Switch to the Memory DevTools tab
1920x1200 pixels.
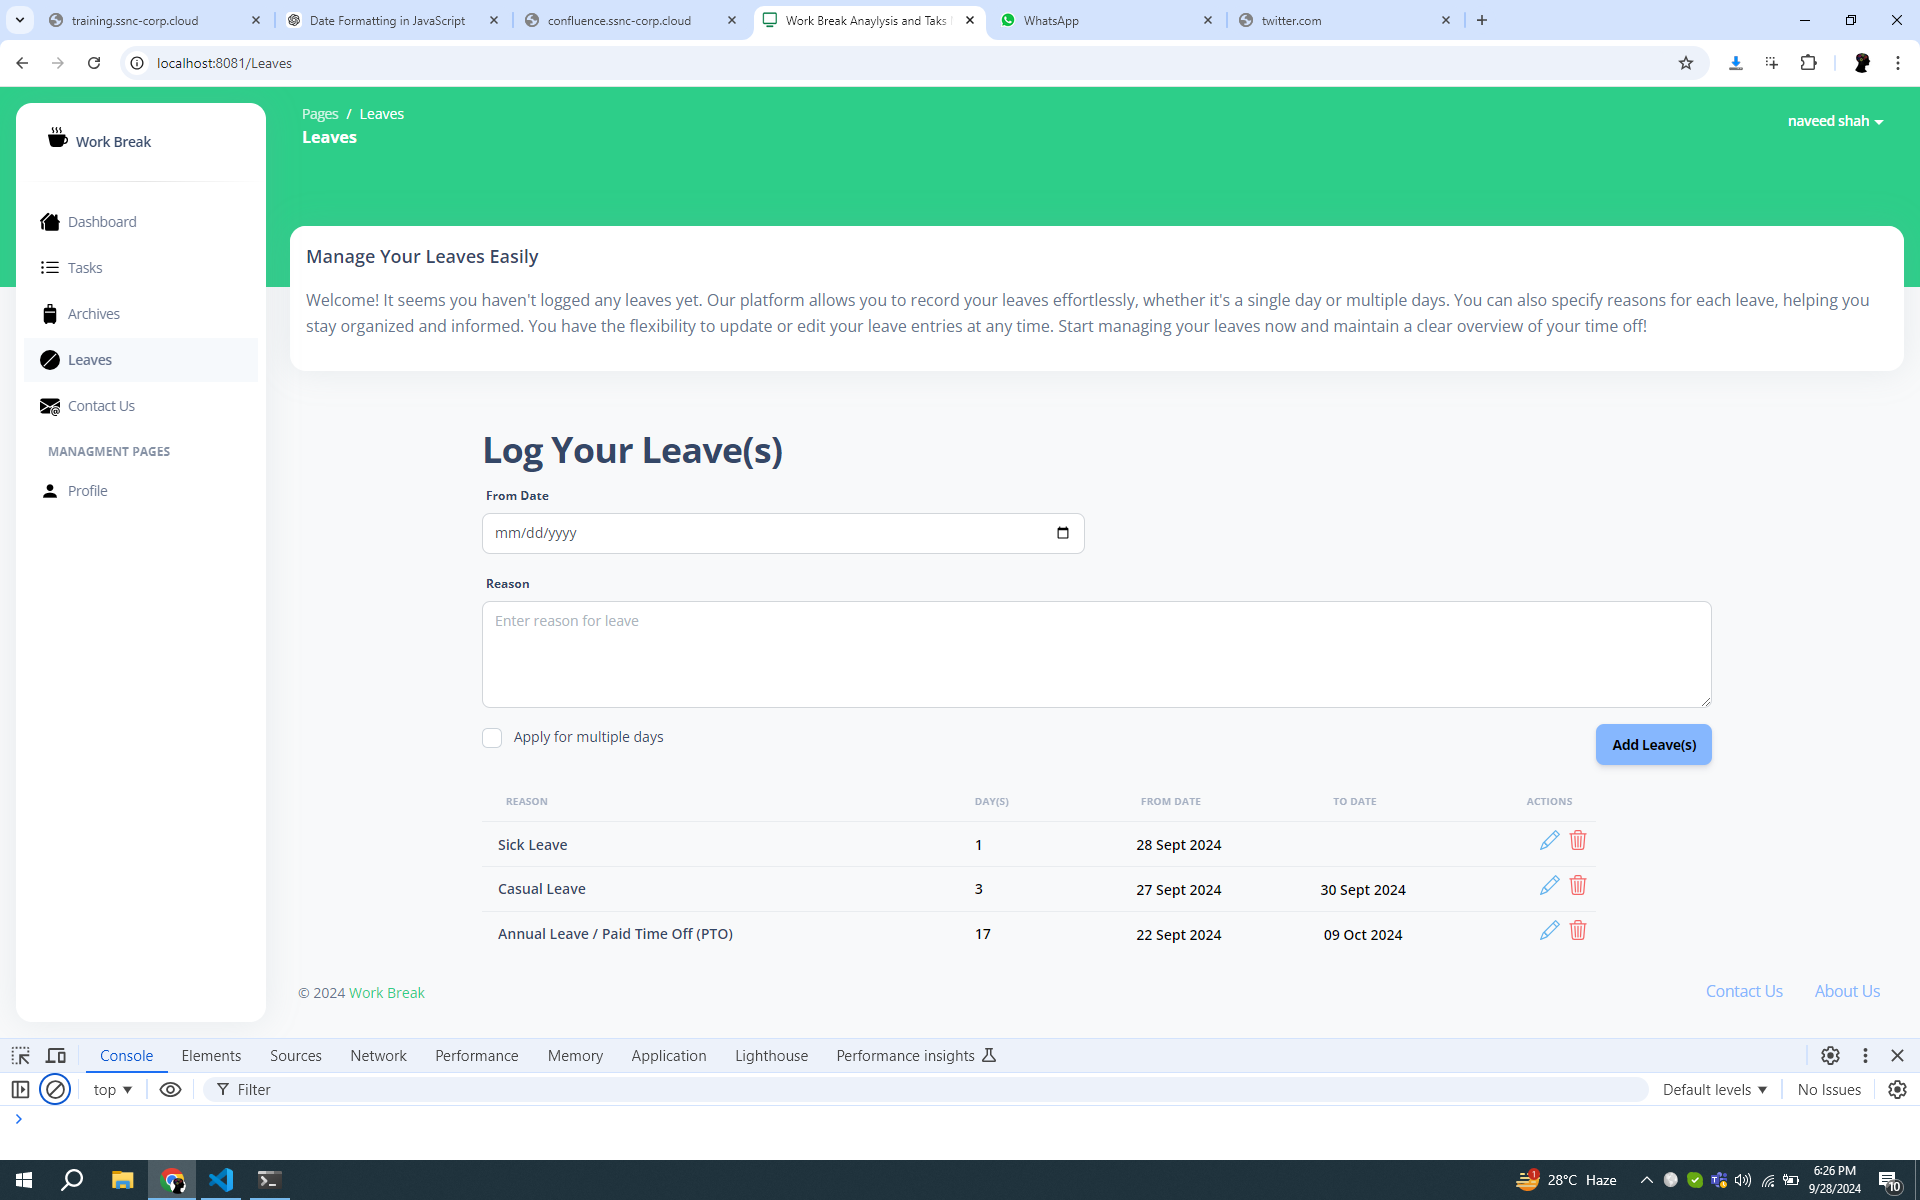click(575, 1055)
